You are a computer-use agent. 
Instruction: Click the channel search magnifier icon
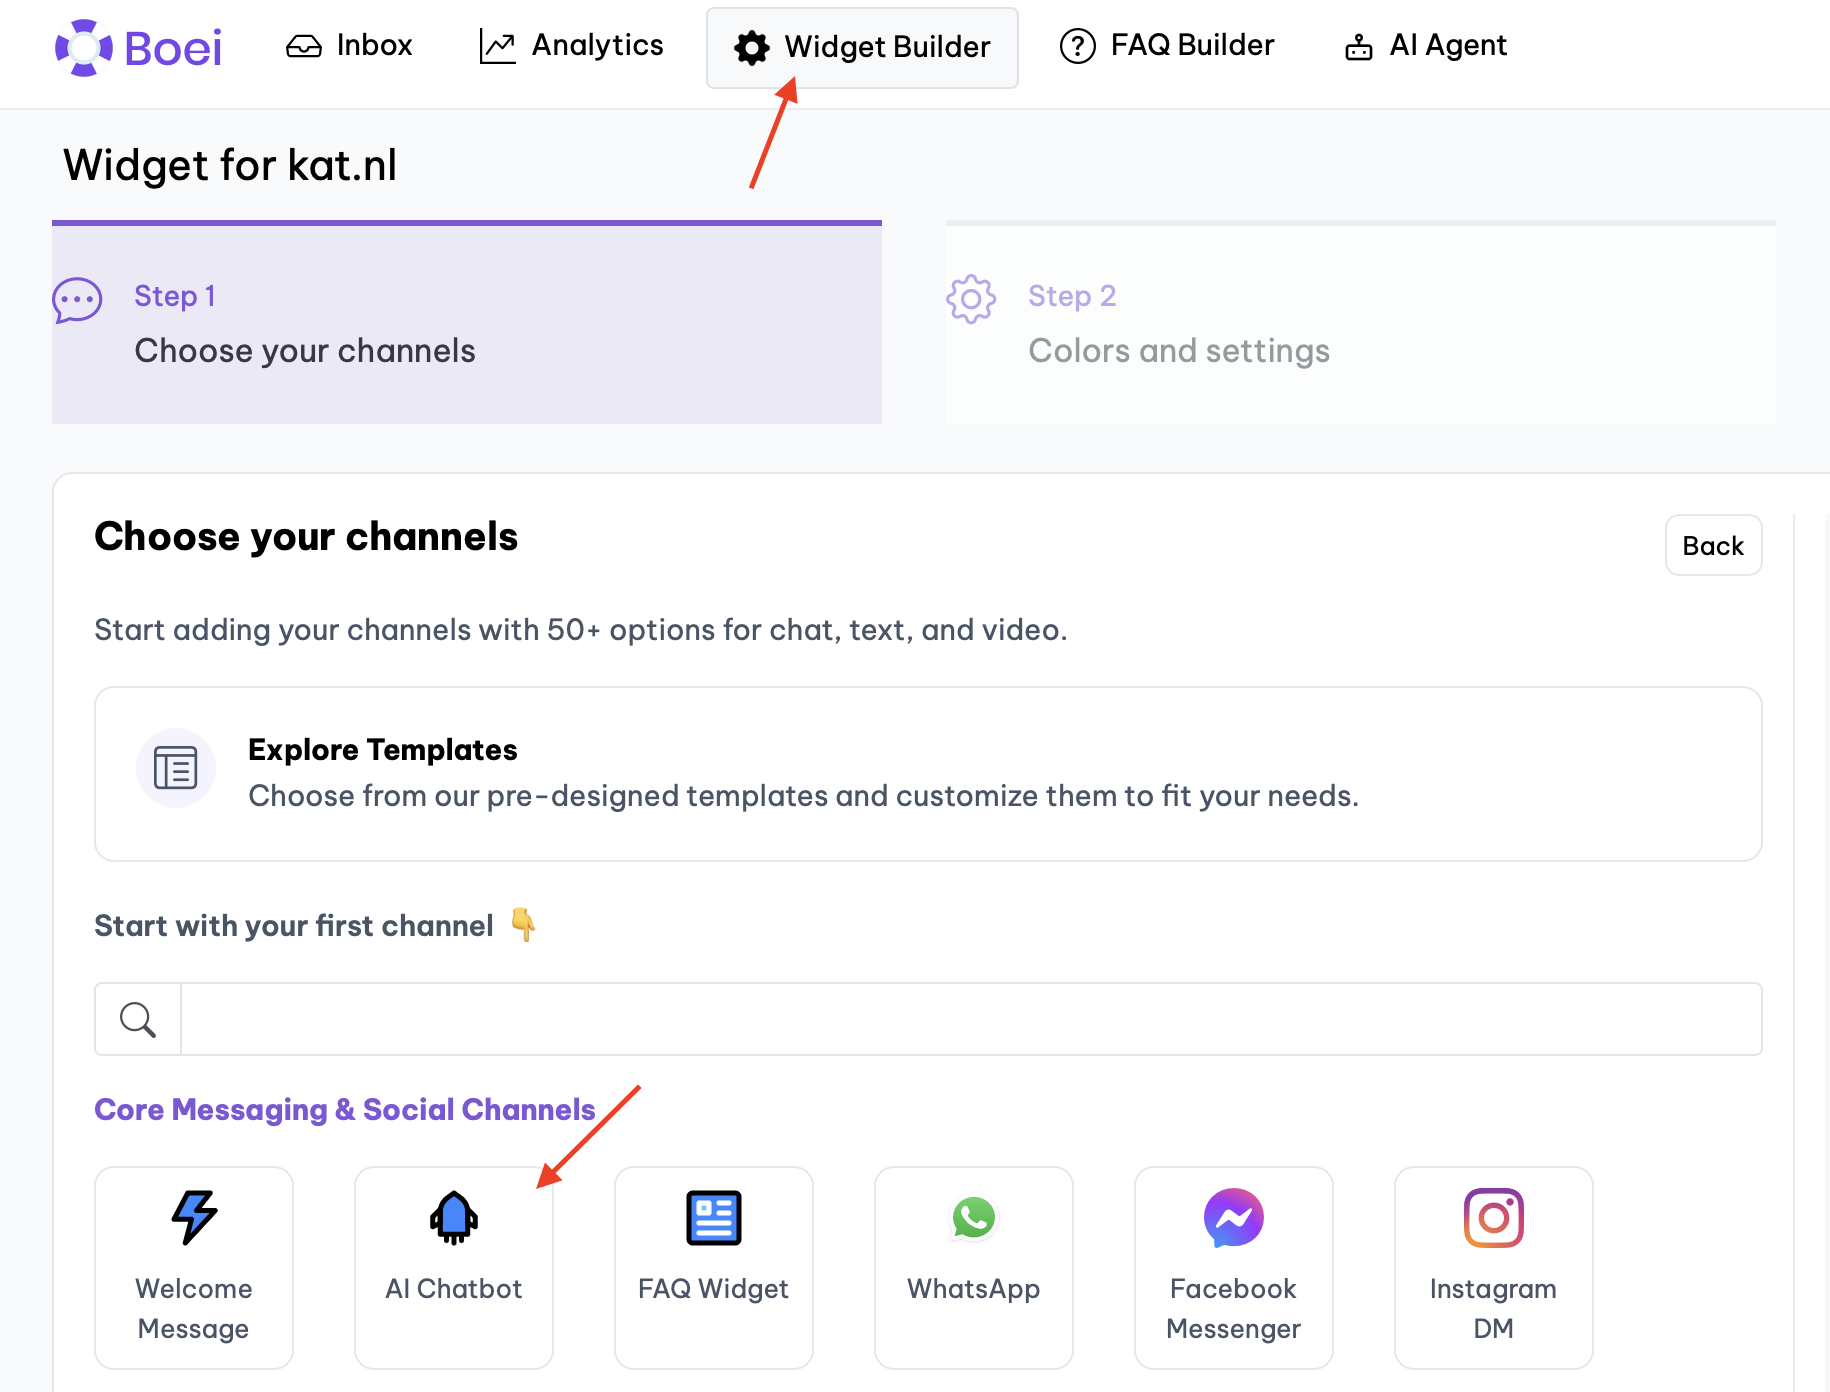tap(138, 1019)
